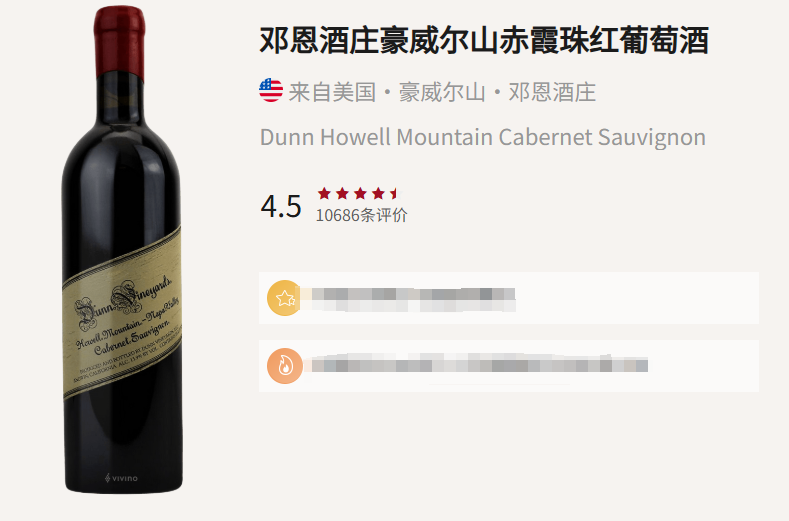789x521 pixels.
Task: Open the wine bottle product image
Action: (x=122, y=249)
